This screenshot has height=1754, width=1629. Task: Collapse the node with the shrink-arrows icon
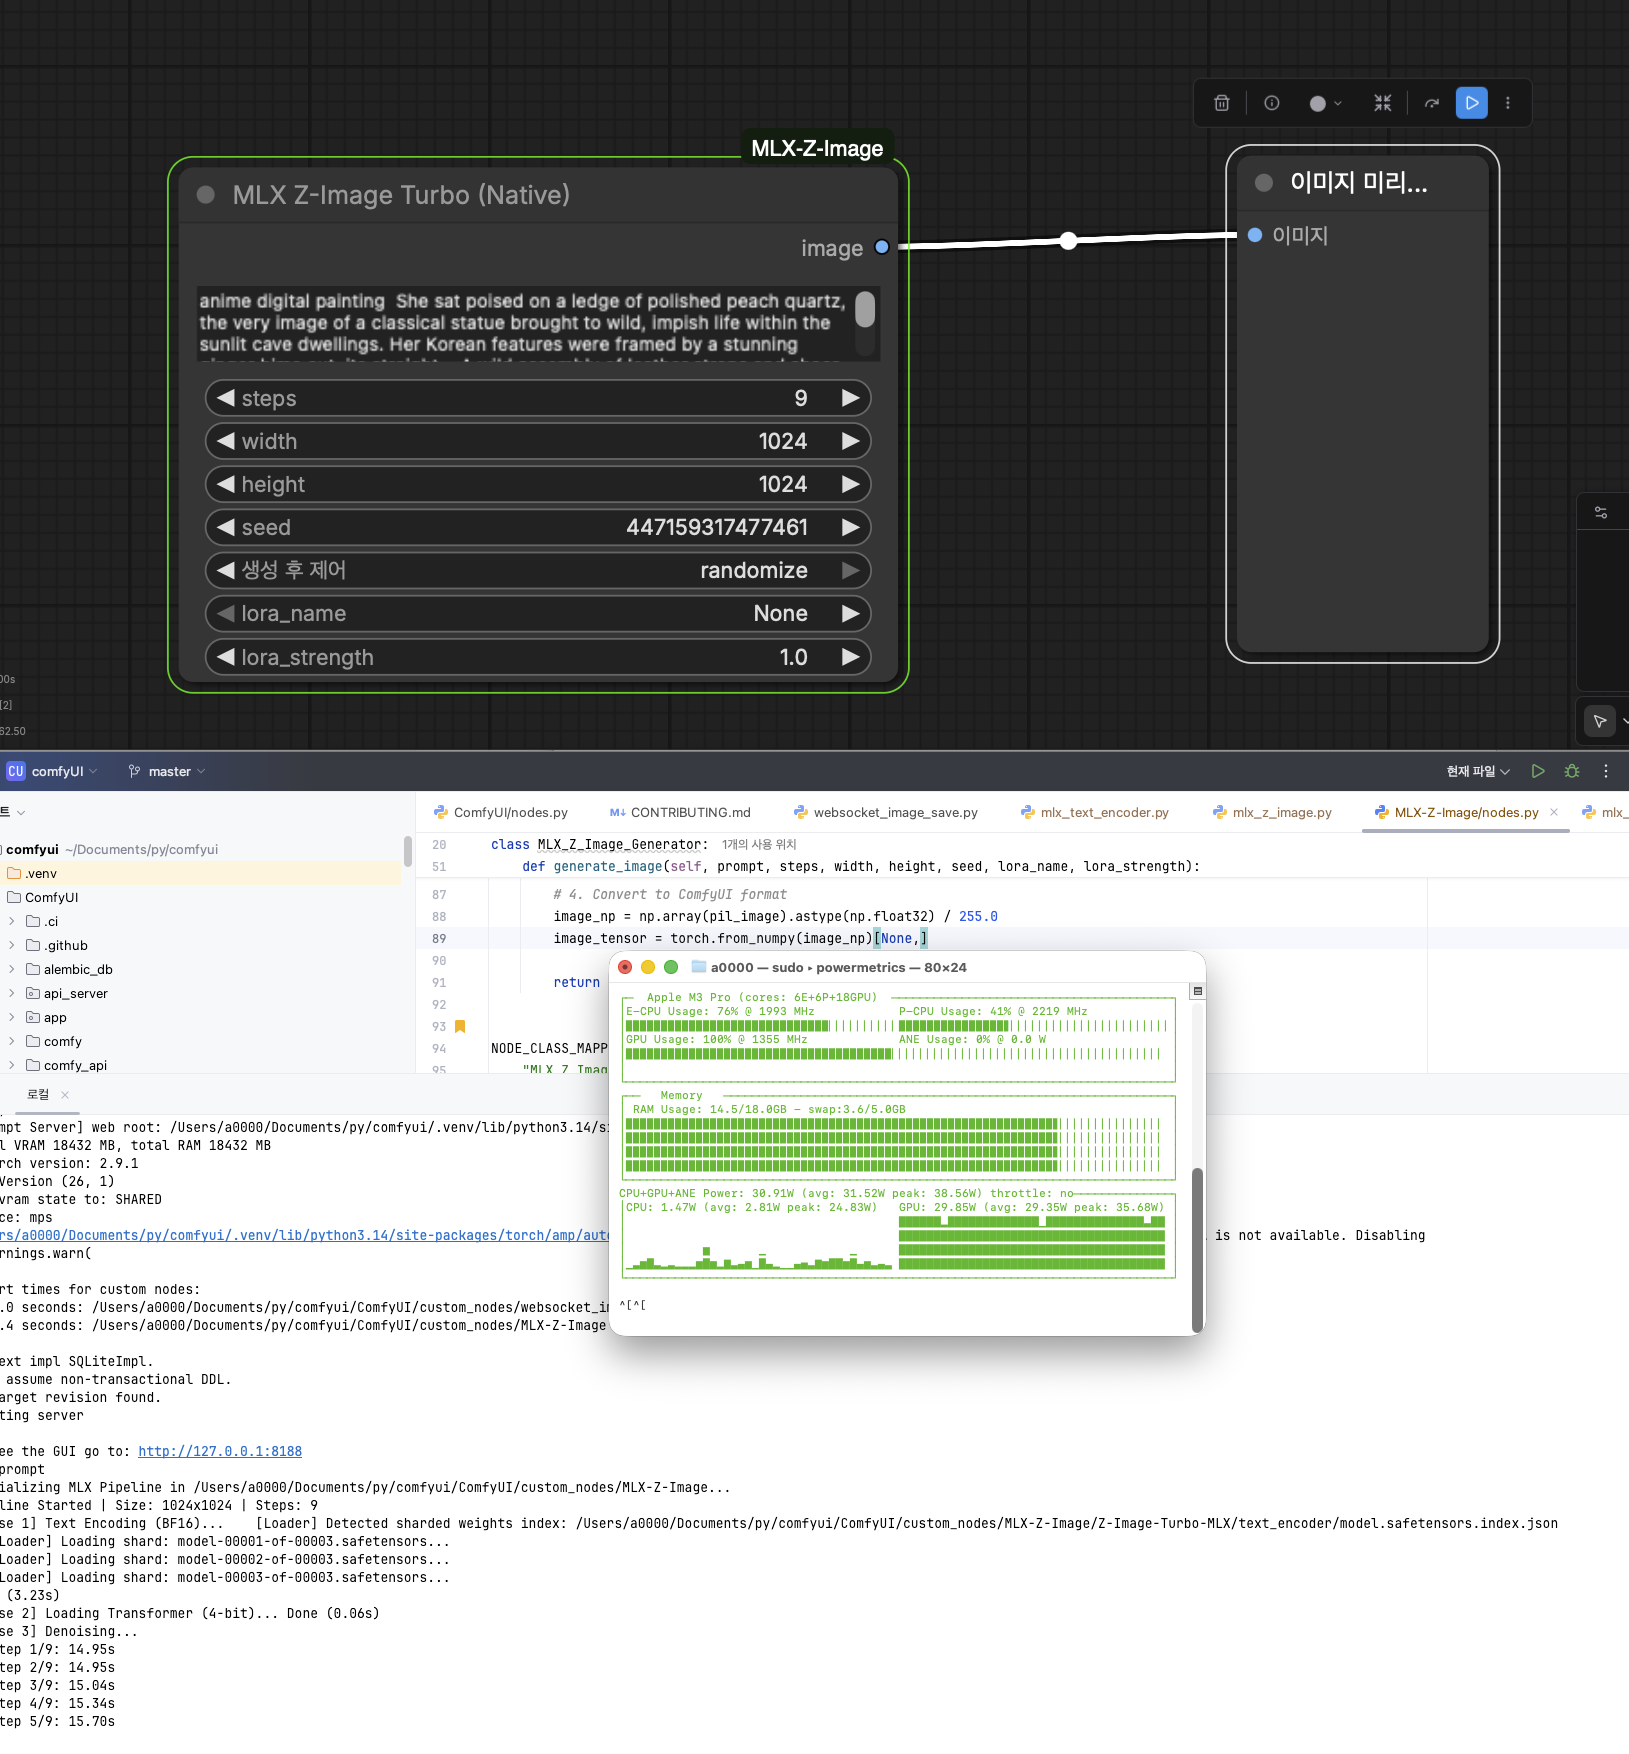tap(1383, 103)
